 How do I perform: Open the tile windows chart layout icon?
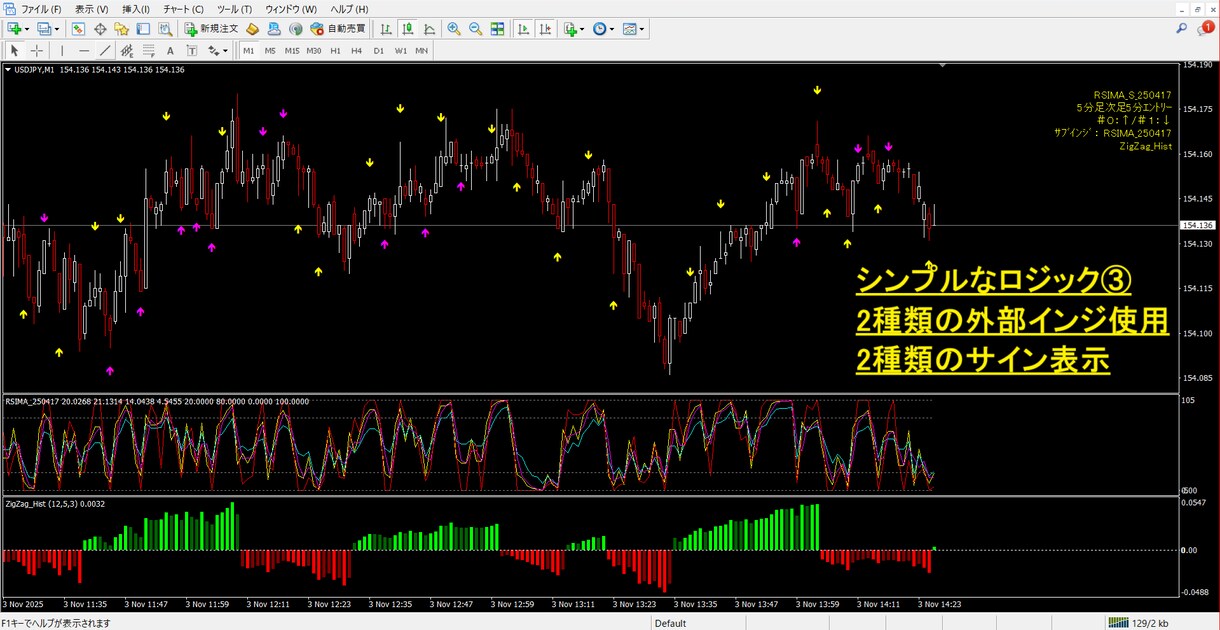tap(497, 29)
